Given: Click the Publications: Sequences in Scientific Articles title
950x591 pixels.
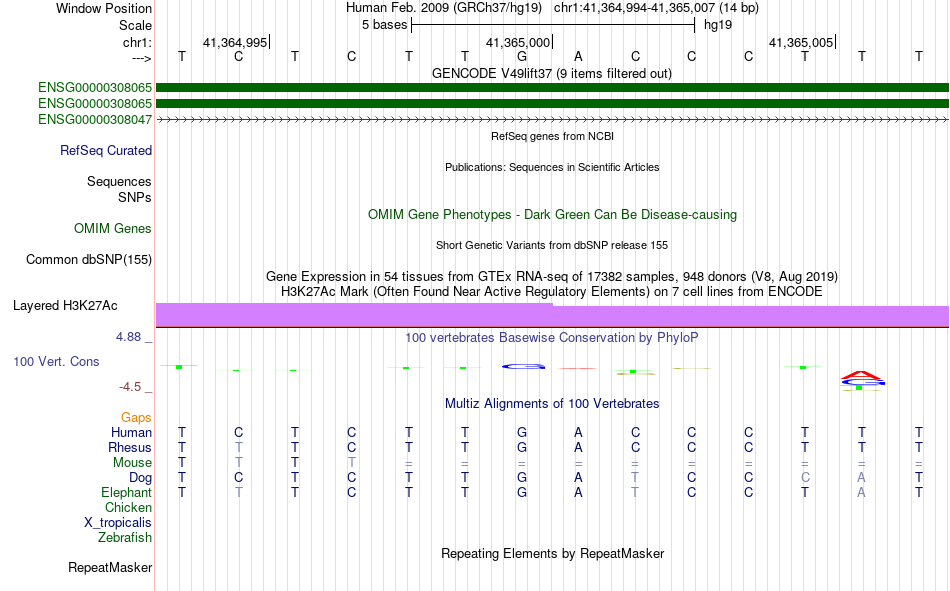Looking at the screenshot, I should 552,167.
